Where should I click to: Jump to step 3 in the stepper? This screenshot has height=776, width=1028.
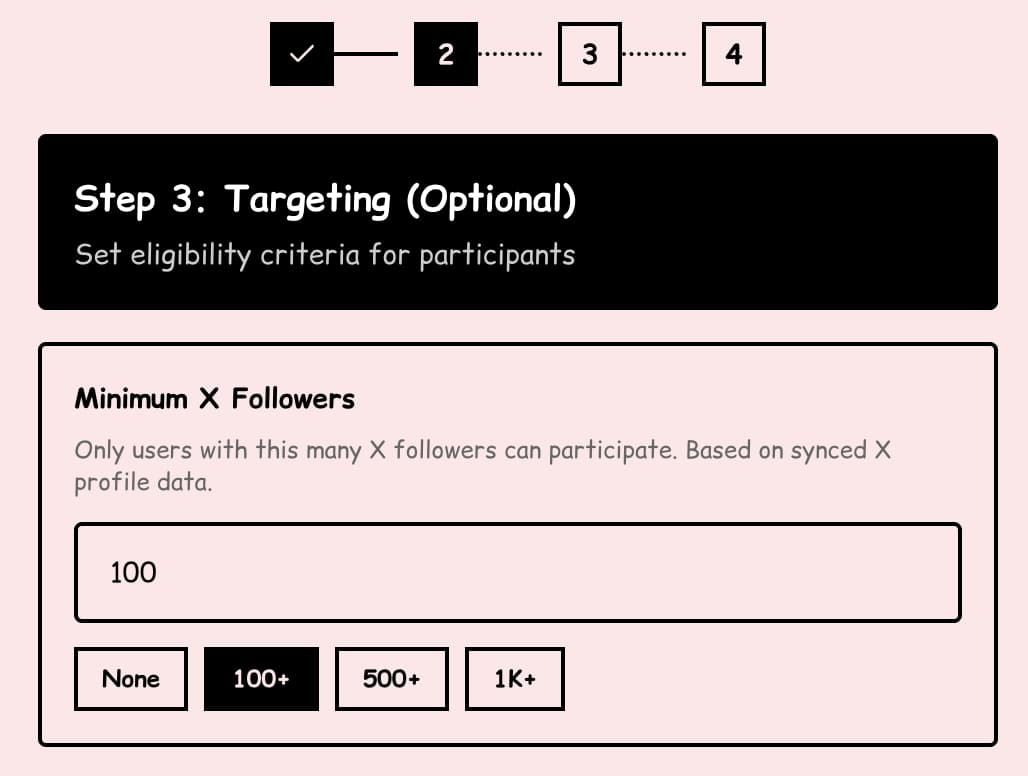click(589, 54)
